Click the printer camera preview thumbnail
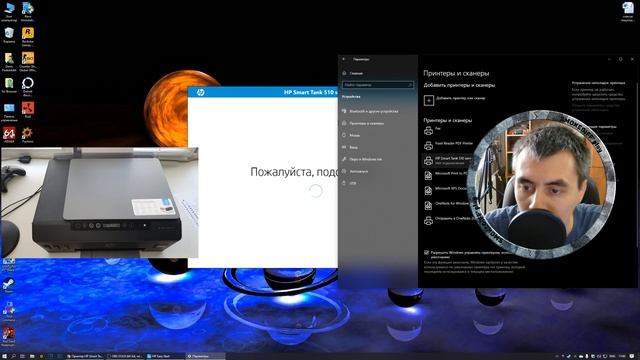 pos(100,202)
